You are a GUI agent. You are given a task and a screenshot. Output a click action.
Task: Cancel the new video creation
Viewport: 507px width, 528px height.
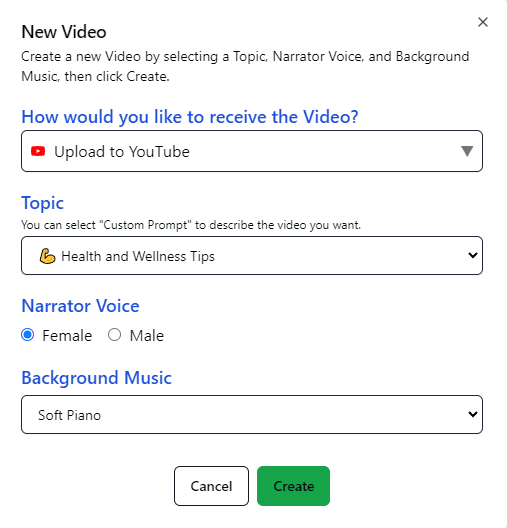pyautogui.click(x=211, y=486)
